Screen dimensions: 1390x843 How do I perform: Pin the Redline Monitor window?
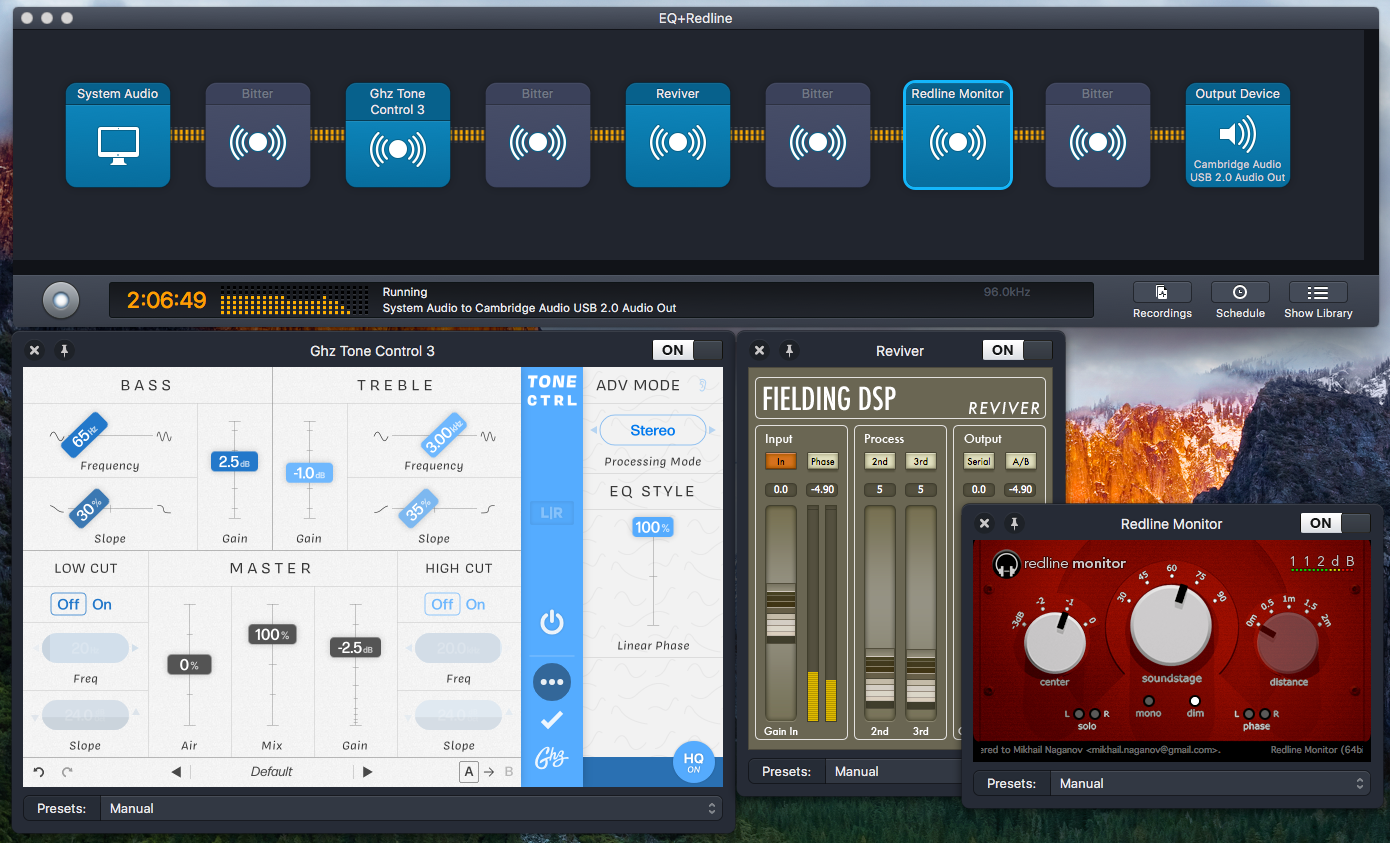(x=1015, y=523)
